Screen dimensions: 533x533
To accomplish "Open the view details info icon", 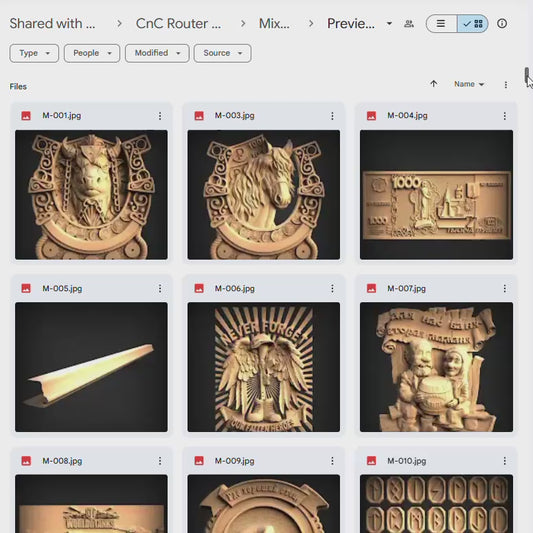I will coord(502,23).
